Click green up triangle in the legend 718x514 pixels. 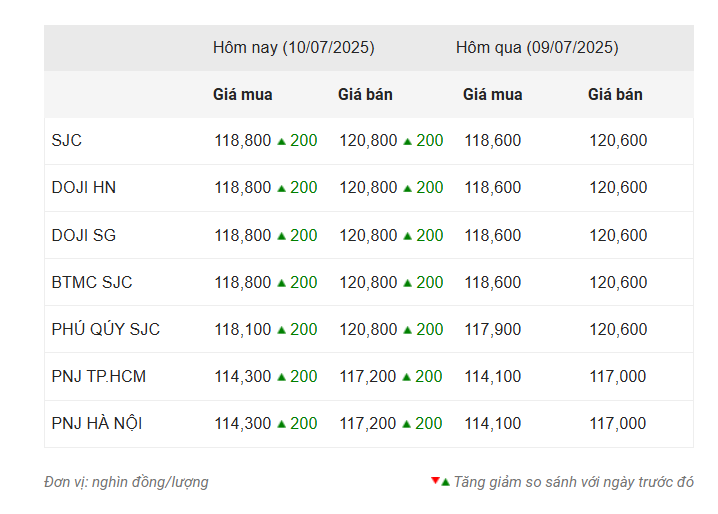[445, 482]
